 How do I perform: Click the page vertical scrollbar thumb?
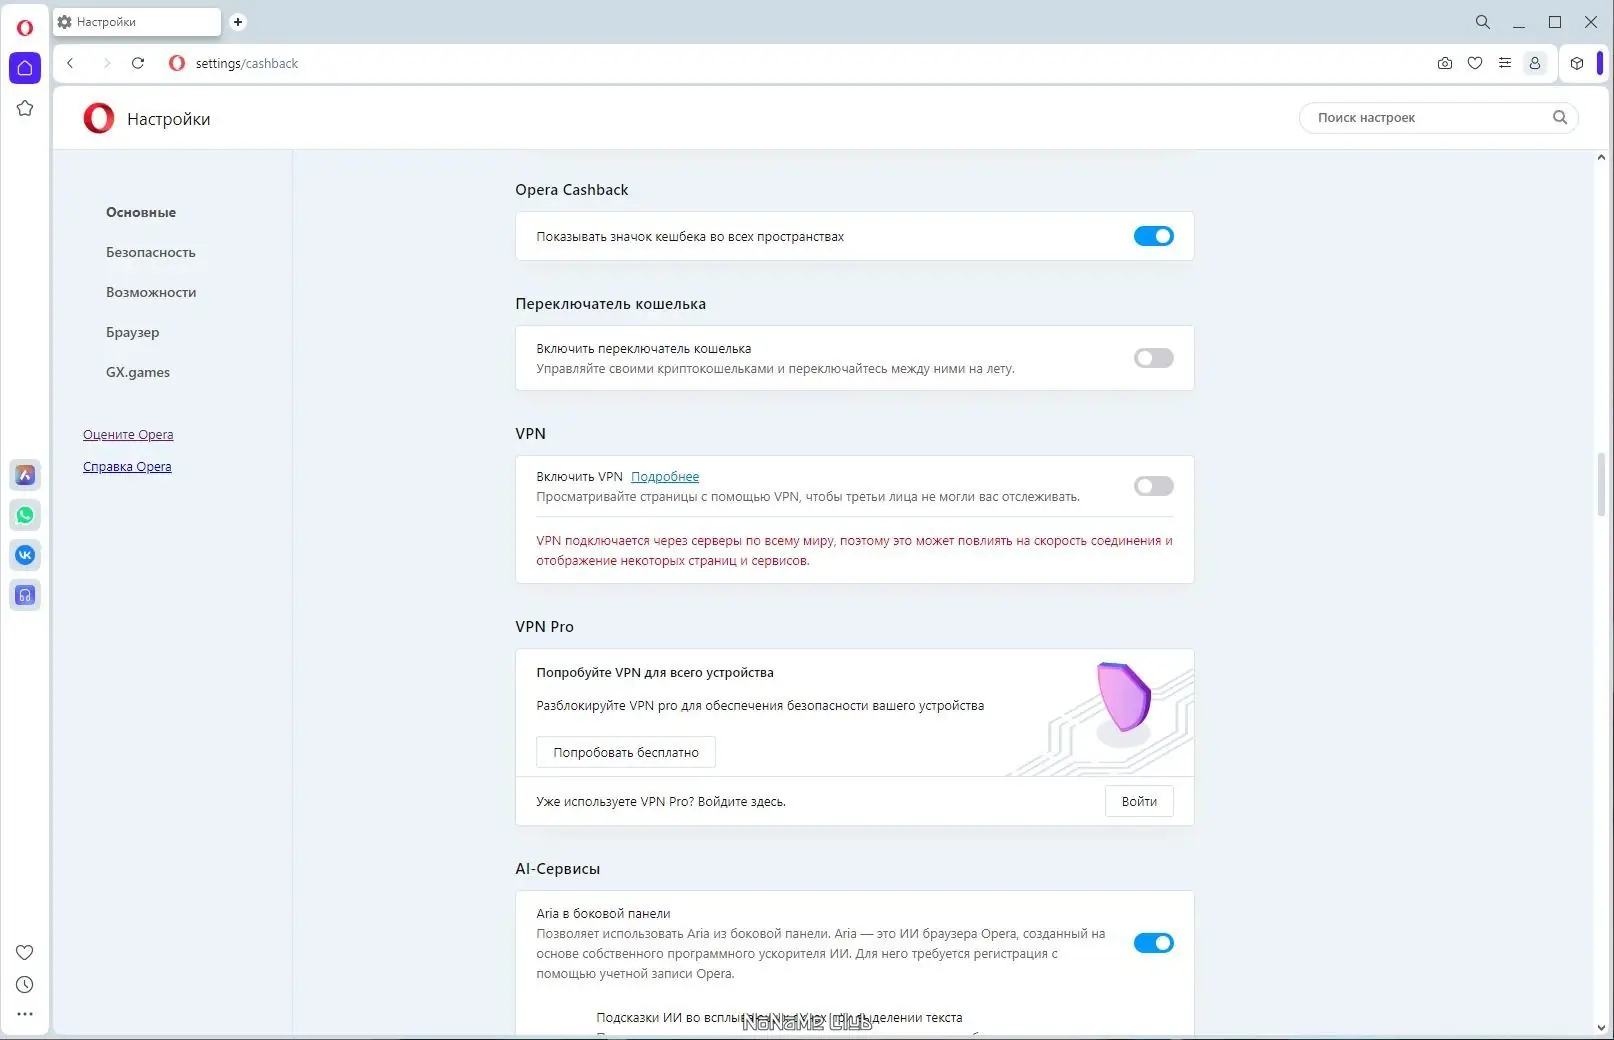[x=1601, y=485]
